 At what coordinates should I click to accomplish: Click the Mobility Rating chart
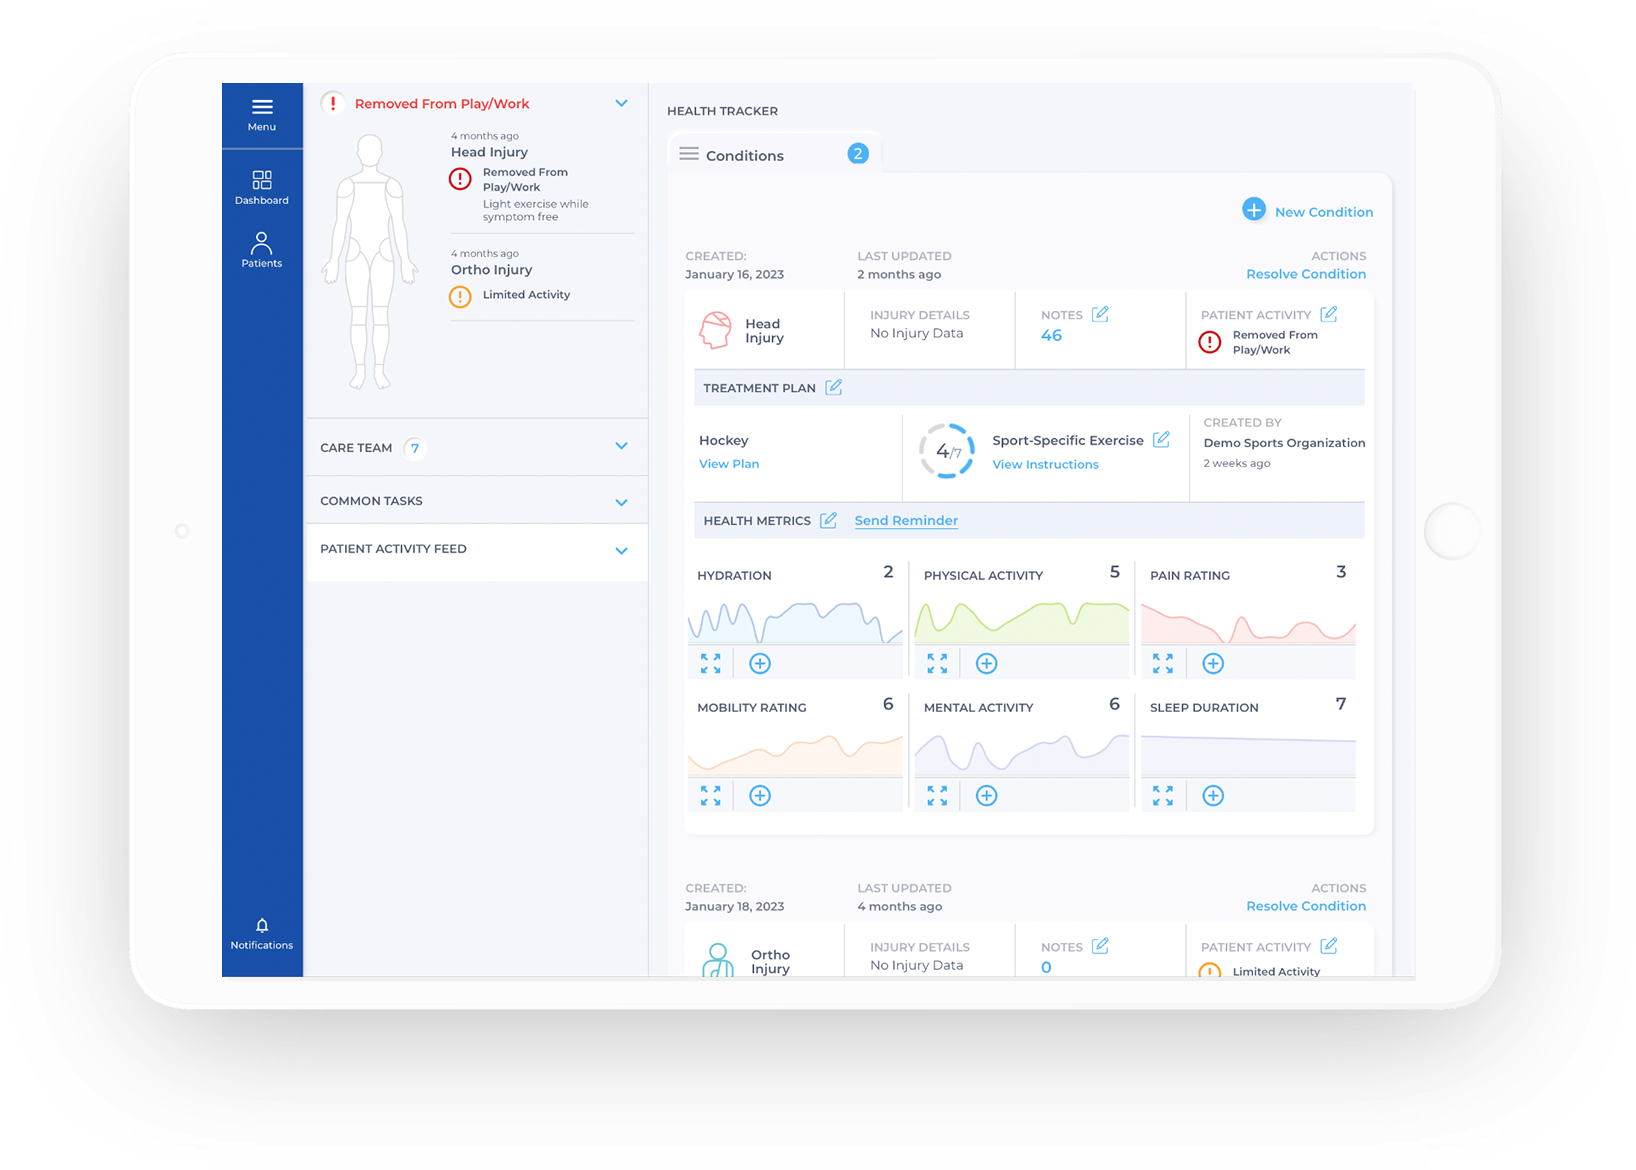point(795,754)
